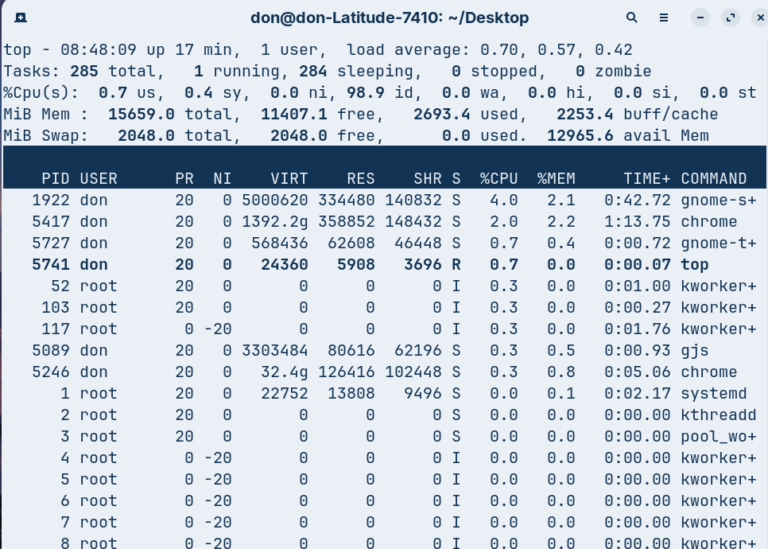Click RES value 334480
Viewport: 768px width, 549px height.
click(x=346, y=200)
